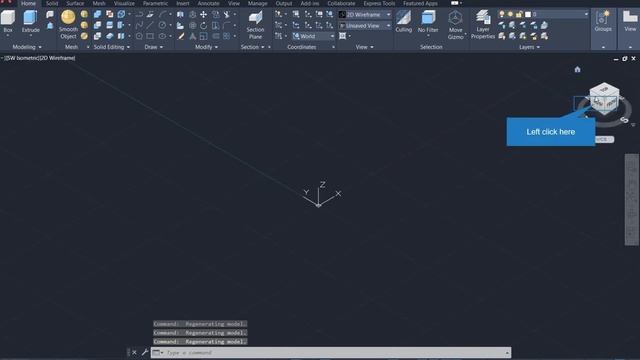Click the ViewCube Home icon
This screenshot has height=360, width=640.
pyautogui.click(x=577, y=69)
